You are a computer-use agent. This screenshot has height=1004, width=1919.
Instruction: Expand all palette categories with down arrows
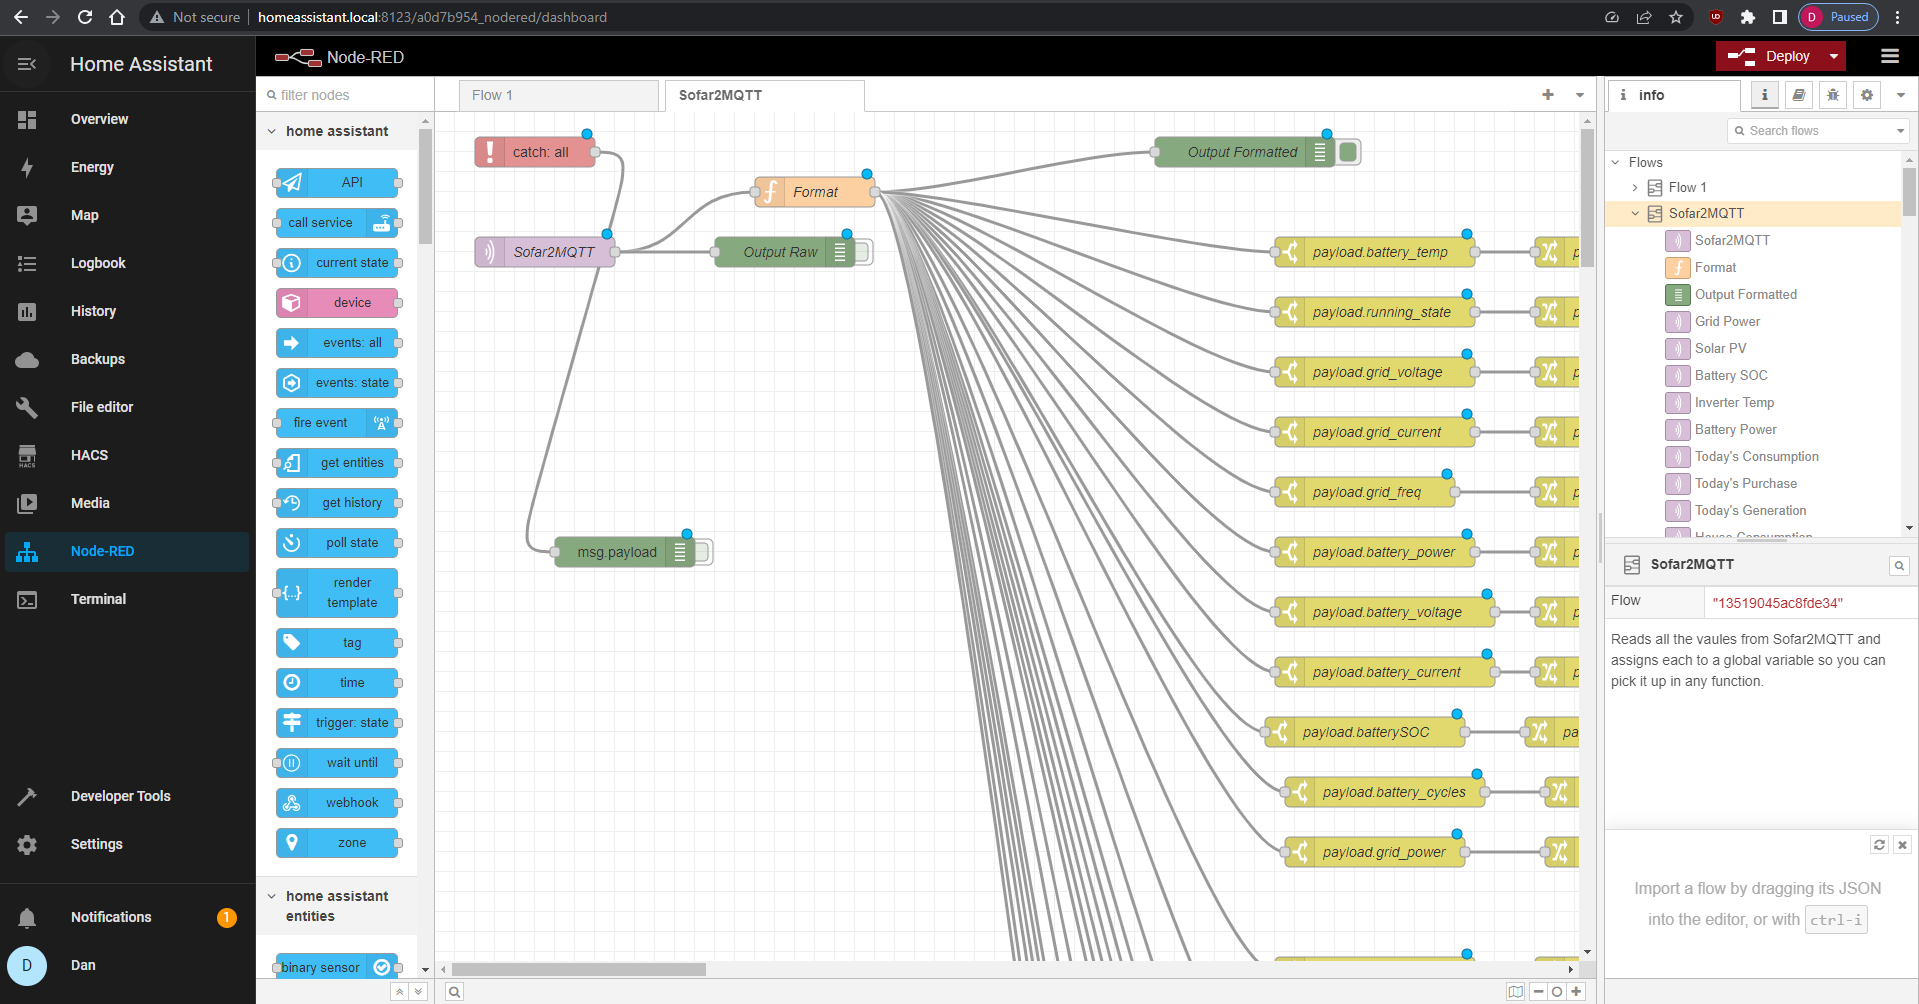tap(418, 992)
